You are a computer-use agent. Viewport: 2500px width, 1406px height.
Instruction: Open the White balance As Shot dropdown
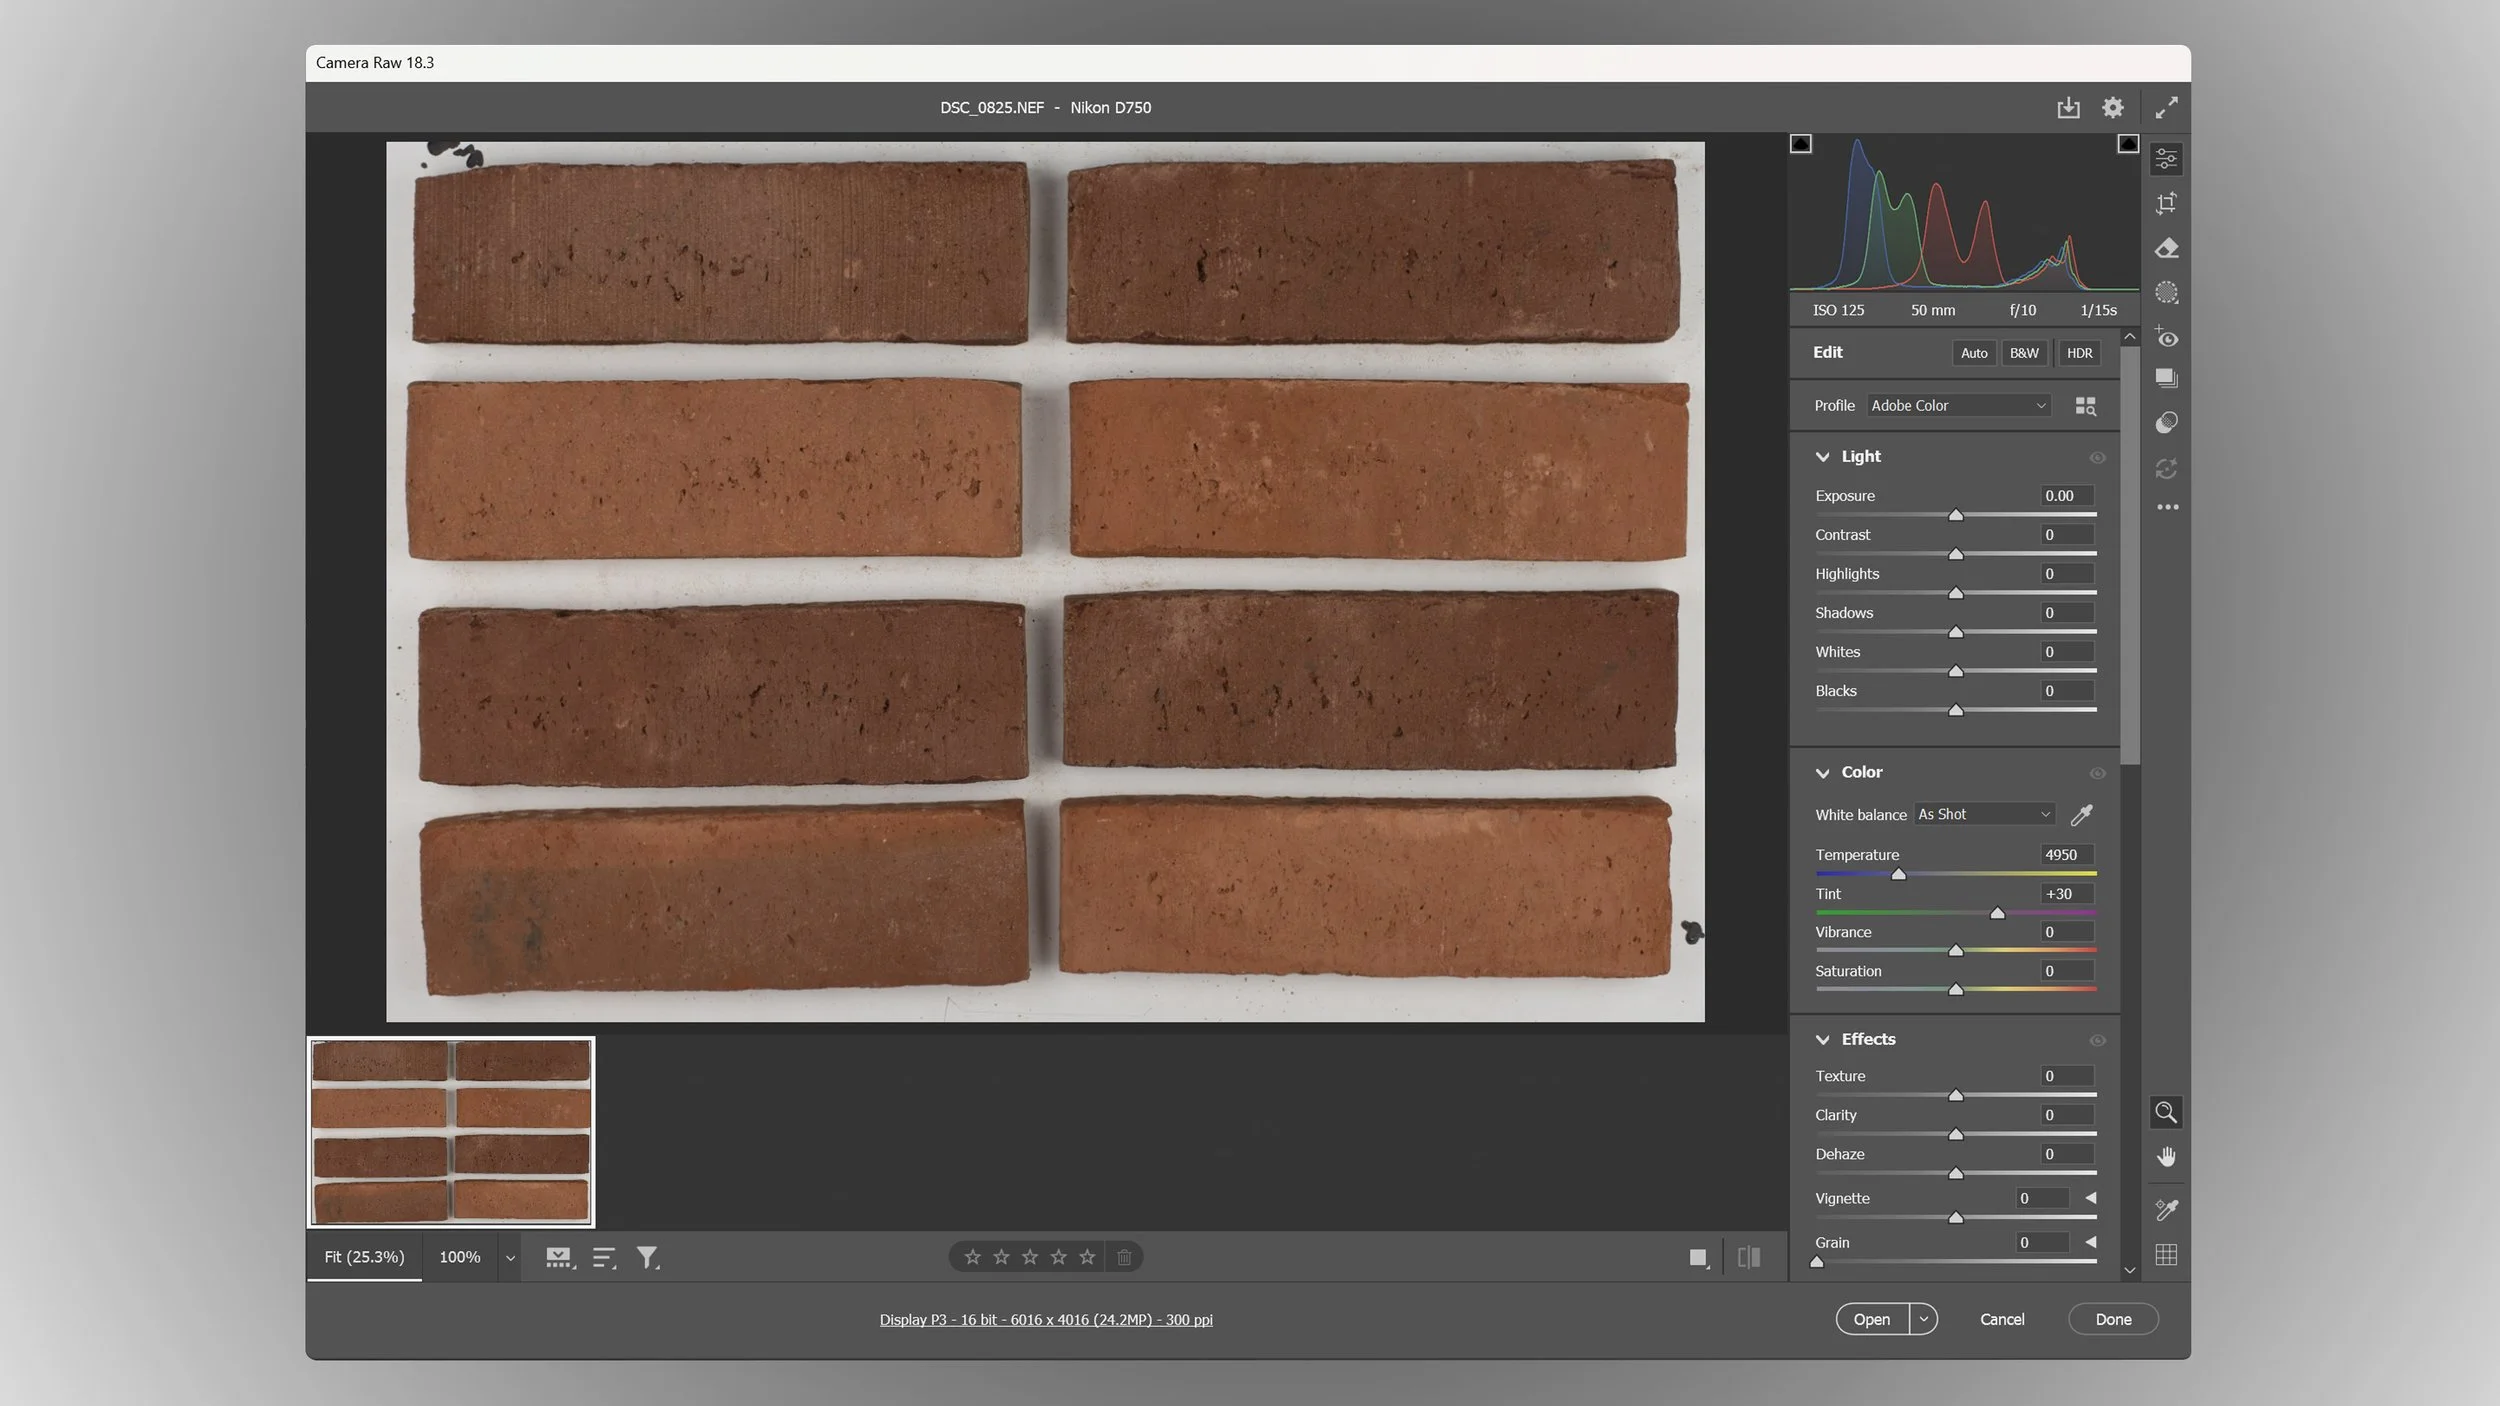coord(1984,815)
